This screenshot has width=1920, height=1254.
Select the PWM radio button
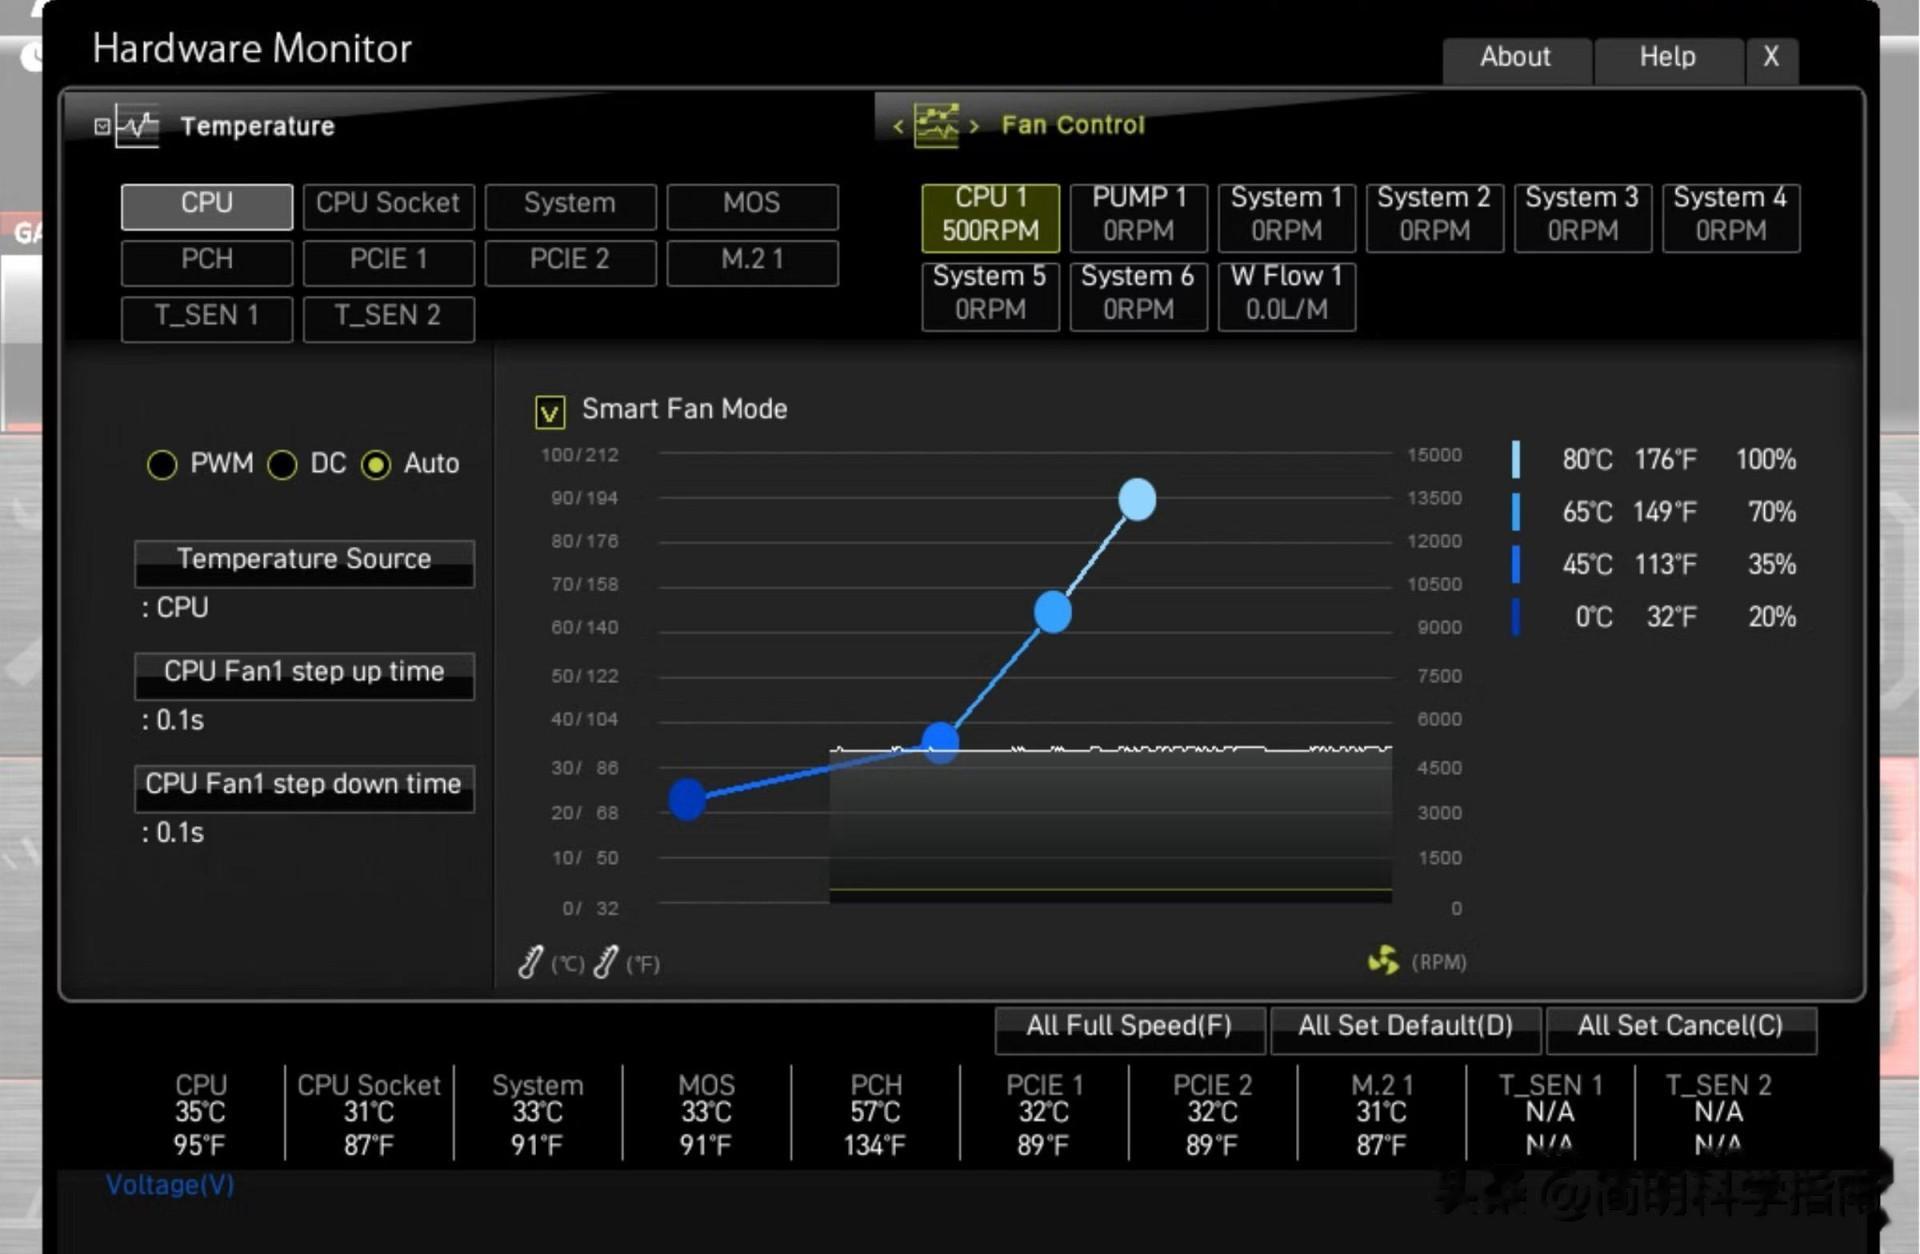162,464
